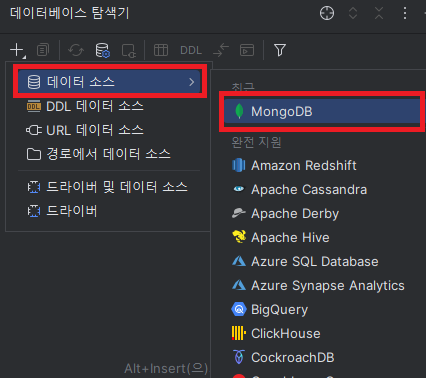Viewport: 426px width, 378px height.
Task: Click the expand all arrows icon
Action: [353, 13]
